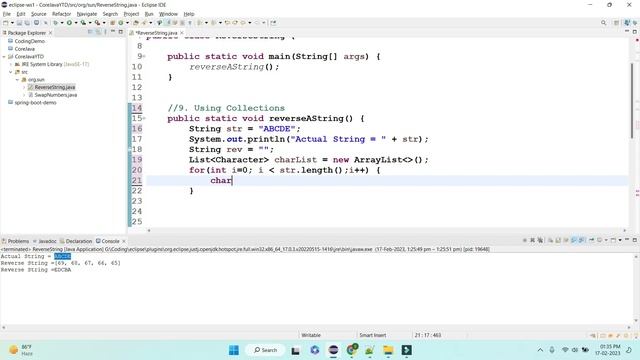The image size is (640, 360).
Task: Collapse the src folder
Action: click(x=11, y=72)
